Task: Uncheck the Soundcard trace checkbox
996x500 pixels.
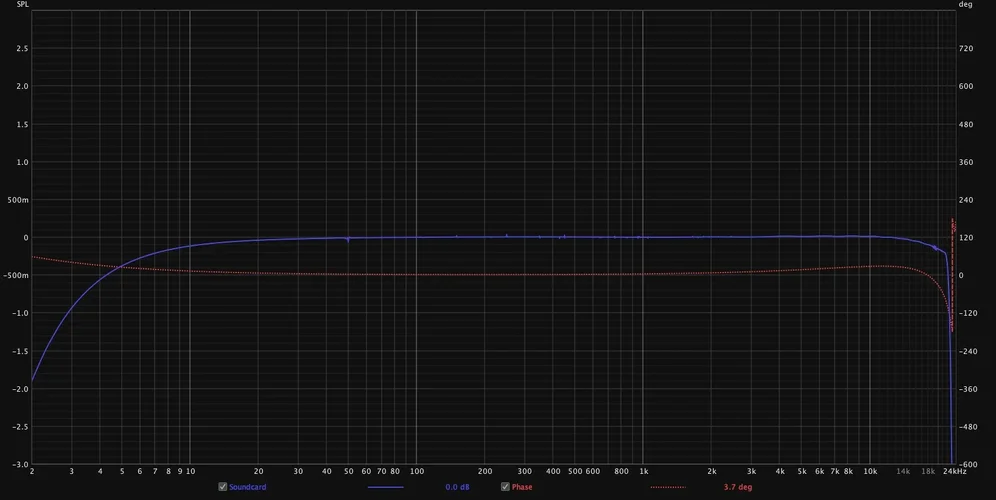Action: 222,487
